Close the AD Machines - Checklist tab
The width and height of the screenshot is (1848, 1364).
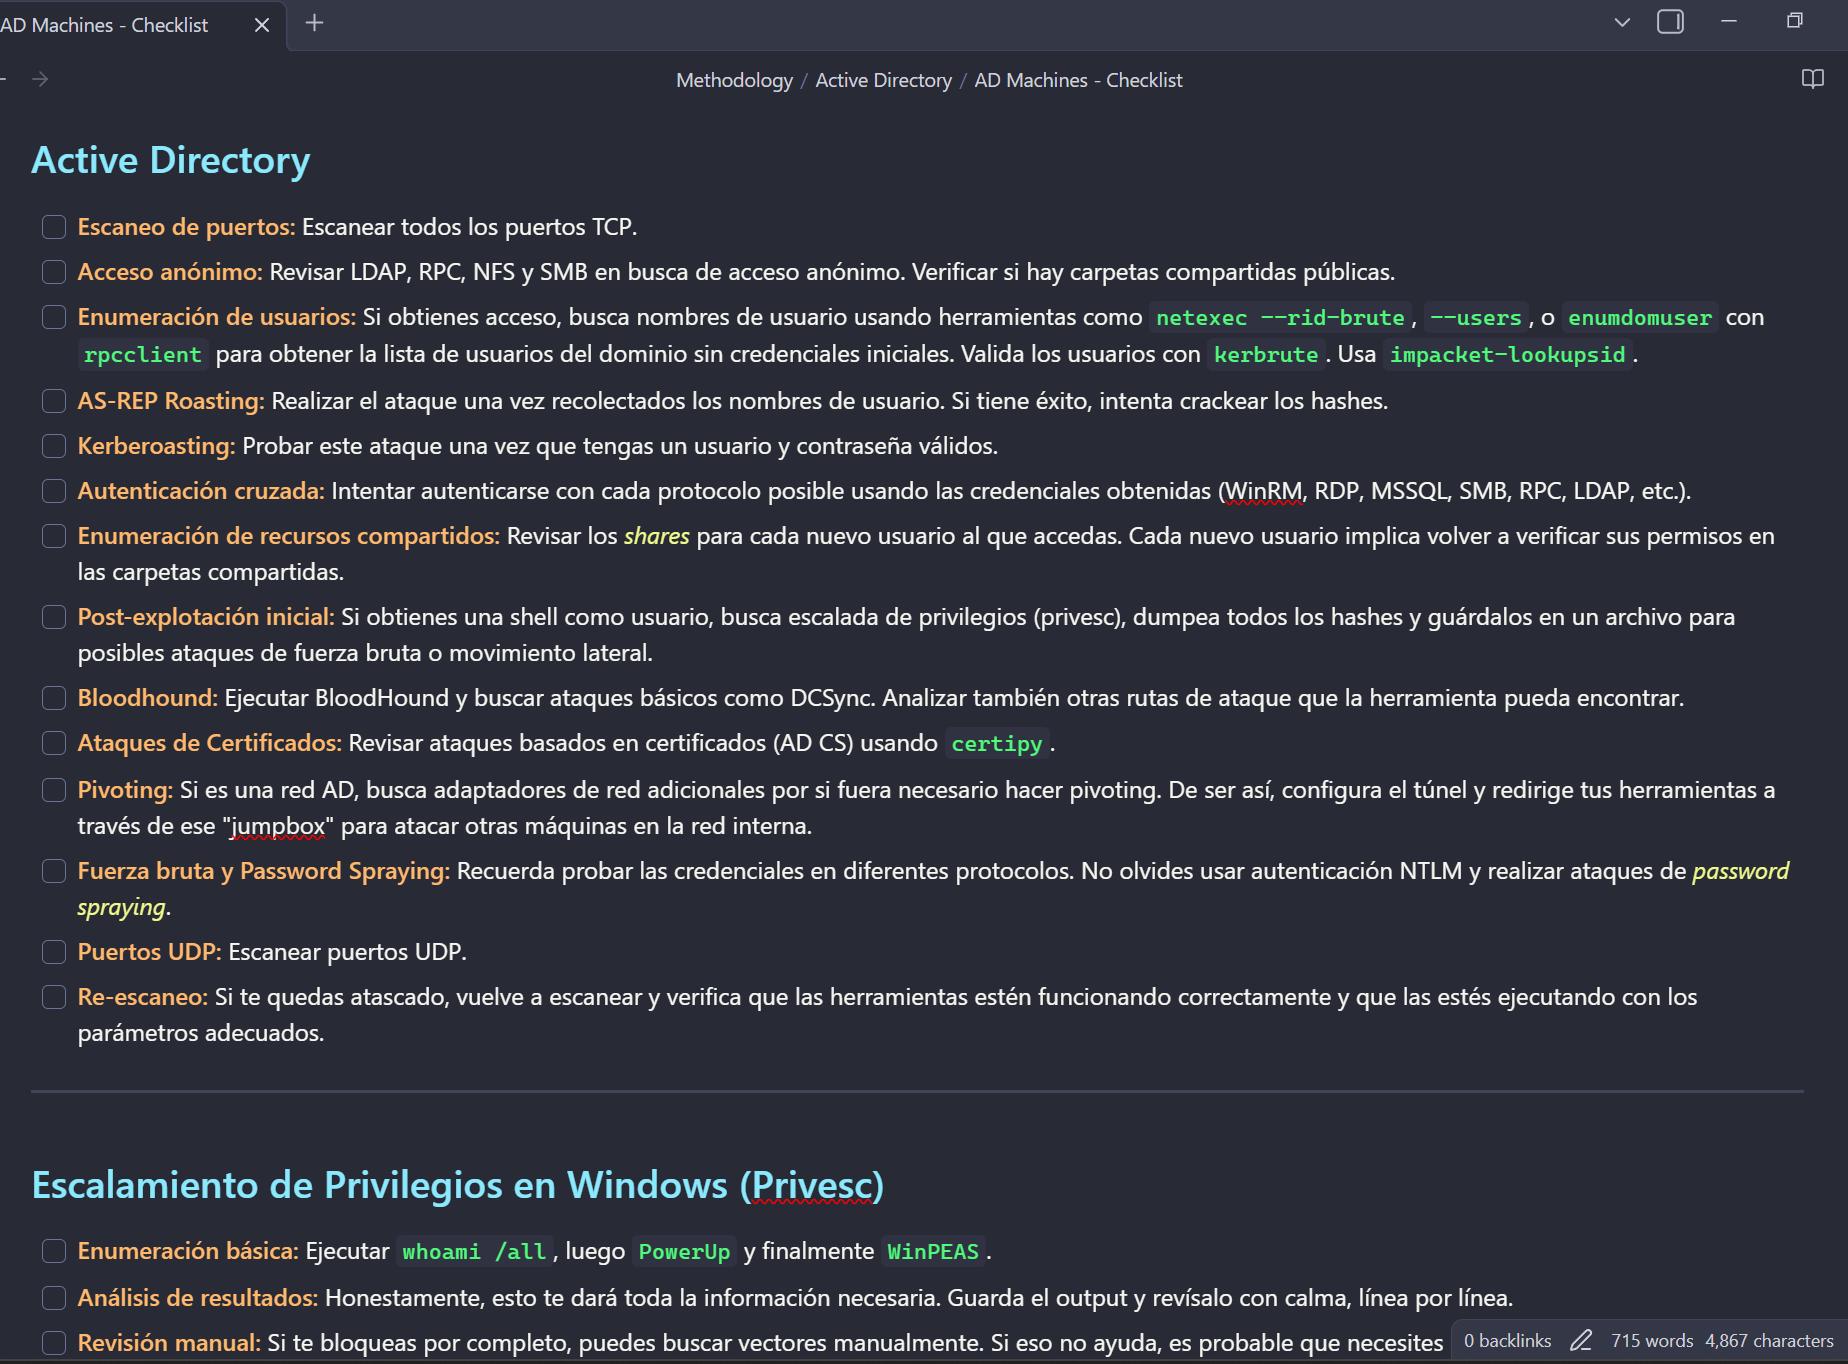pyautogui.click(x=262, y=25)
